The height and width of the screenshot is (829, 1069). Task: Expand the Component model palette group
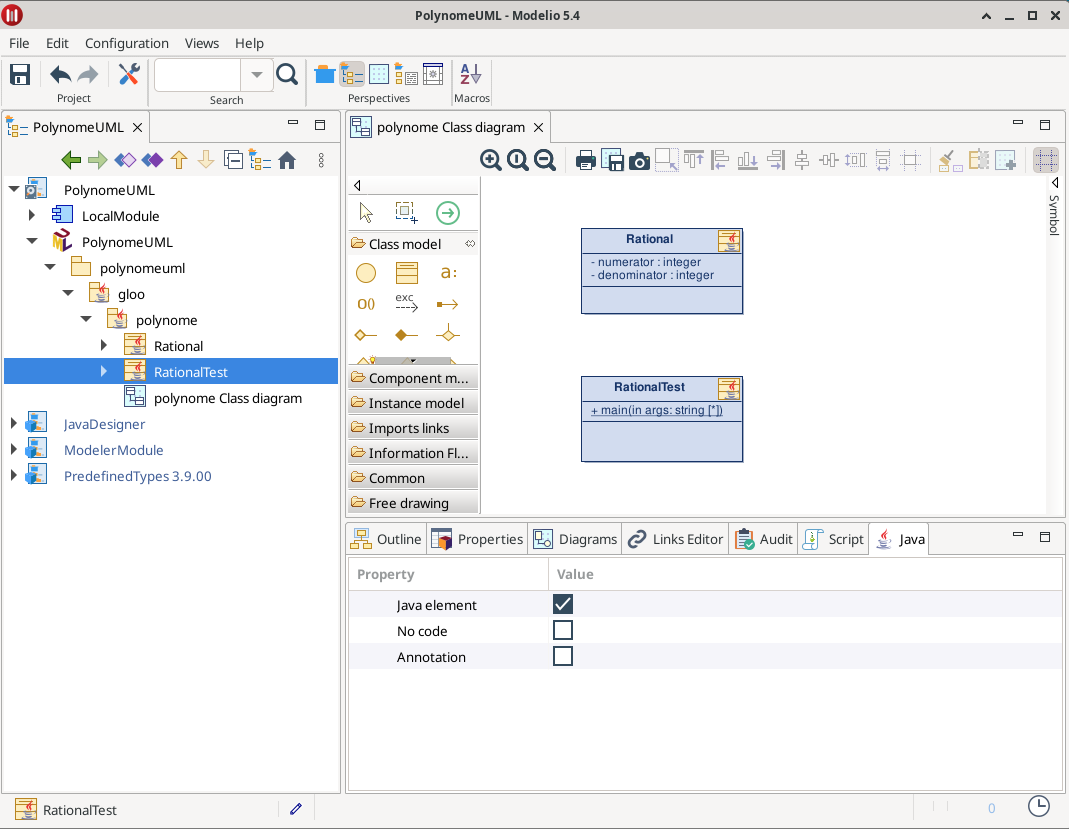tap(413, 378)
